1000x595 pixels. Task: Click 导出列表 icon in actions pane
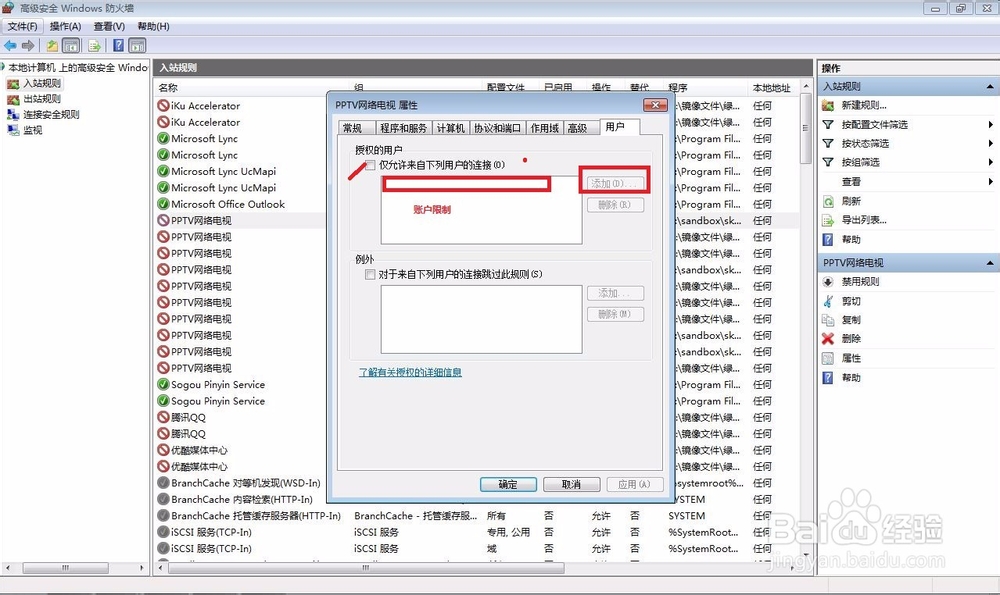pos(828,220)
